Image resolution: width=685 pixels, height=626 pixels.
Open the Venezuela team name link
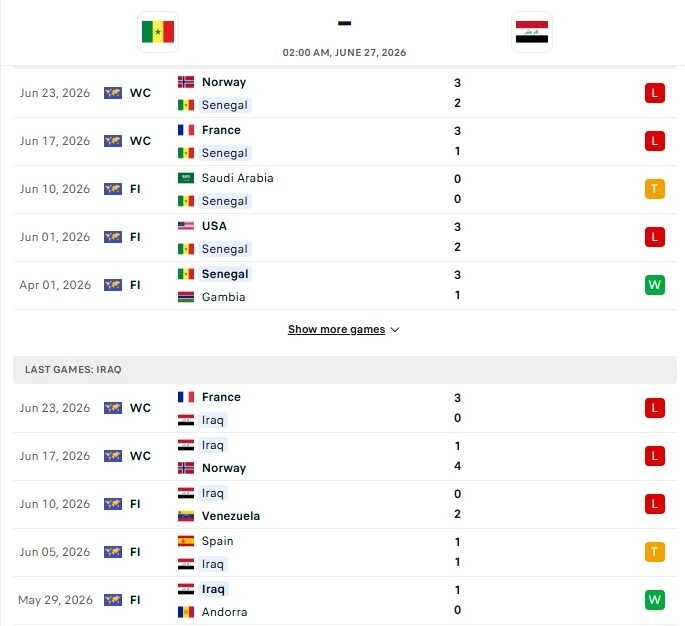point(231,516)
